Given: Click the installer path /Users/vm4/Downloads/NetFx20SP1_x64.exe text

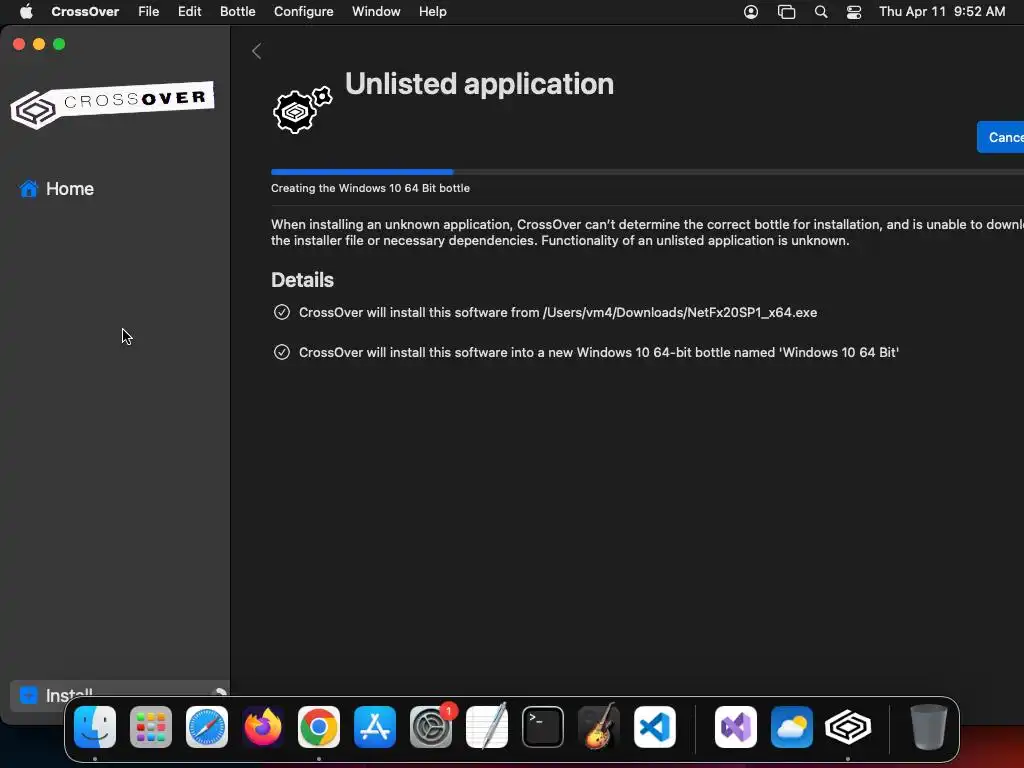Looking at the screenshot, I should click(680, 312).
